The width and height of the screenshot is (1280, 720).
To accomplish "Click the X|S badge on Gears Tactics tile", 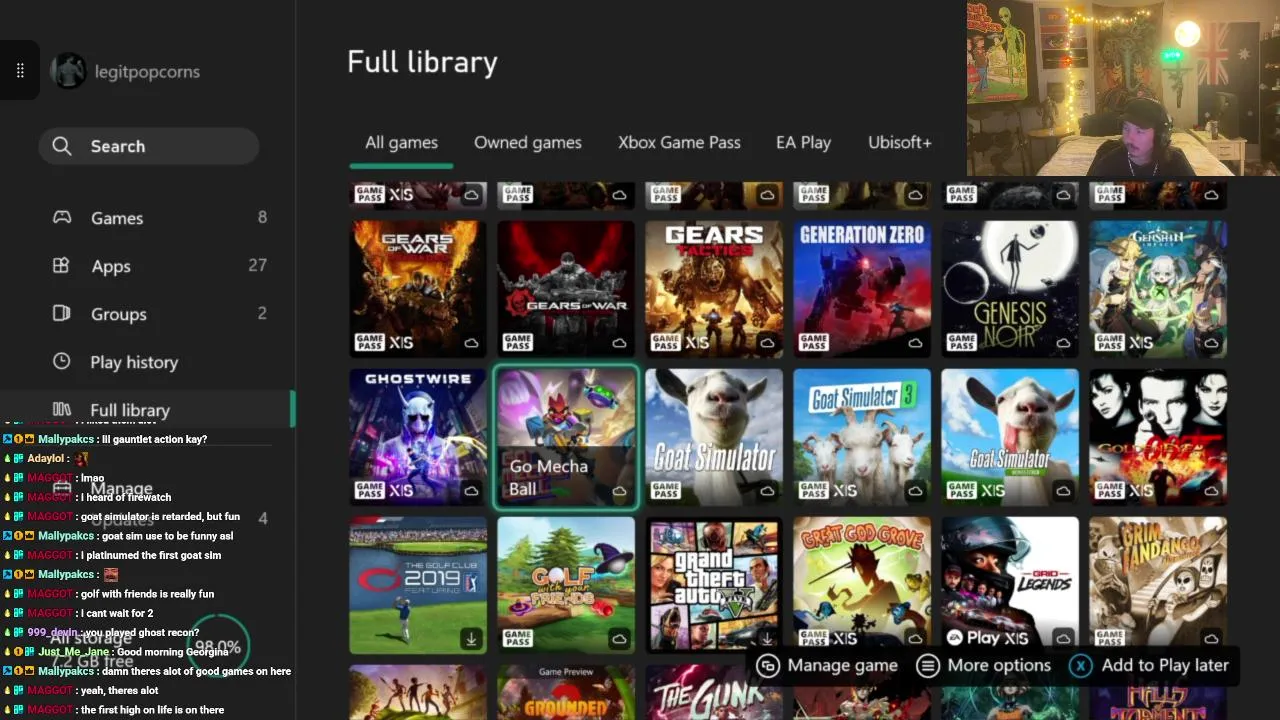I will coord(697,342).
